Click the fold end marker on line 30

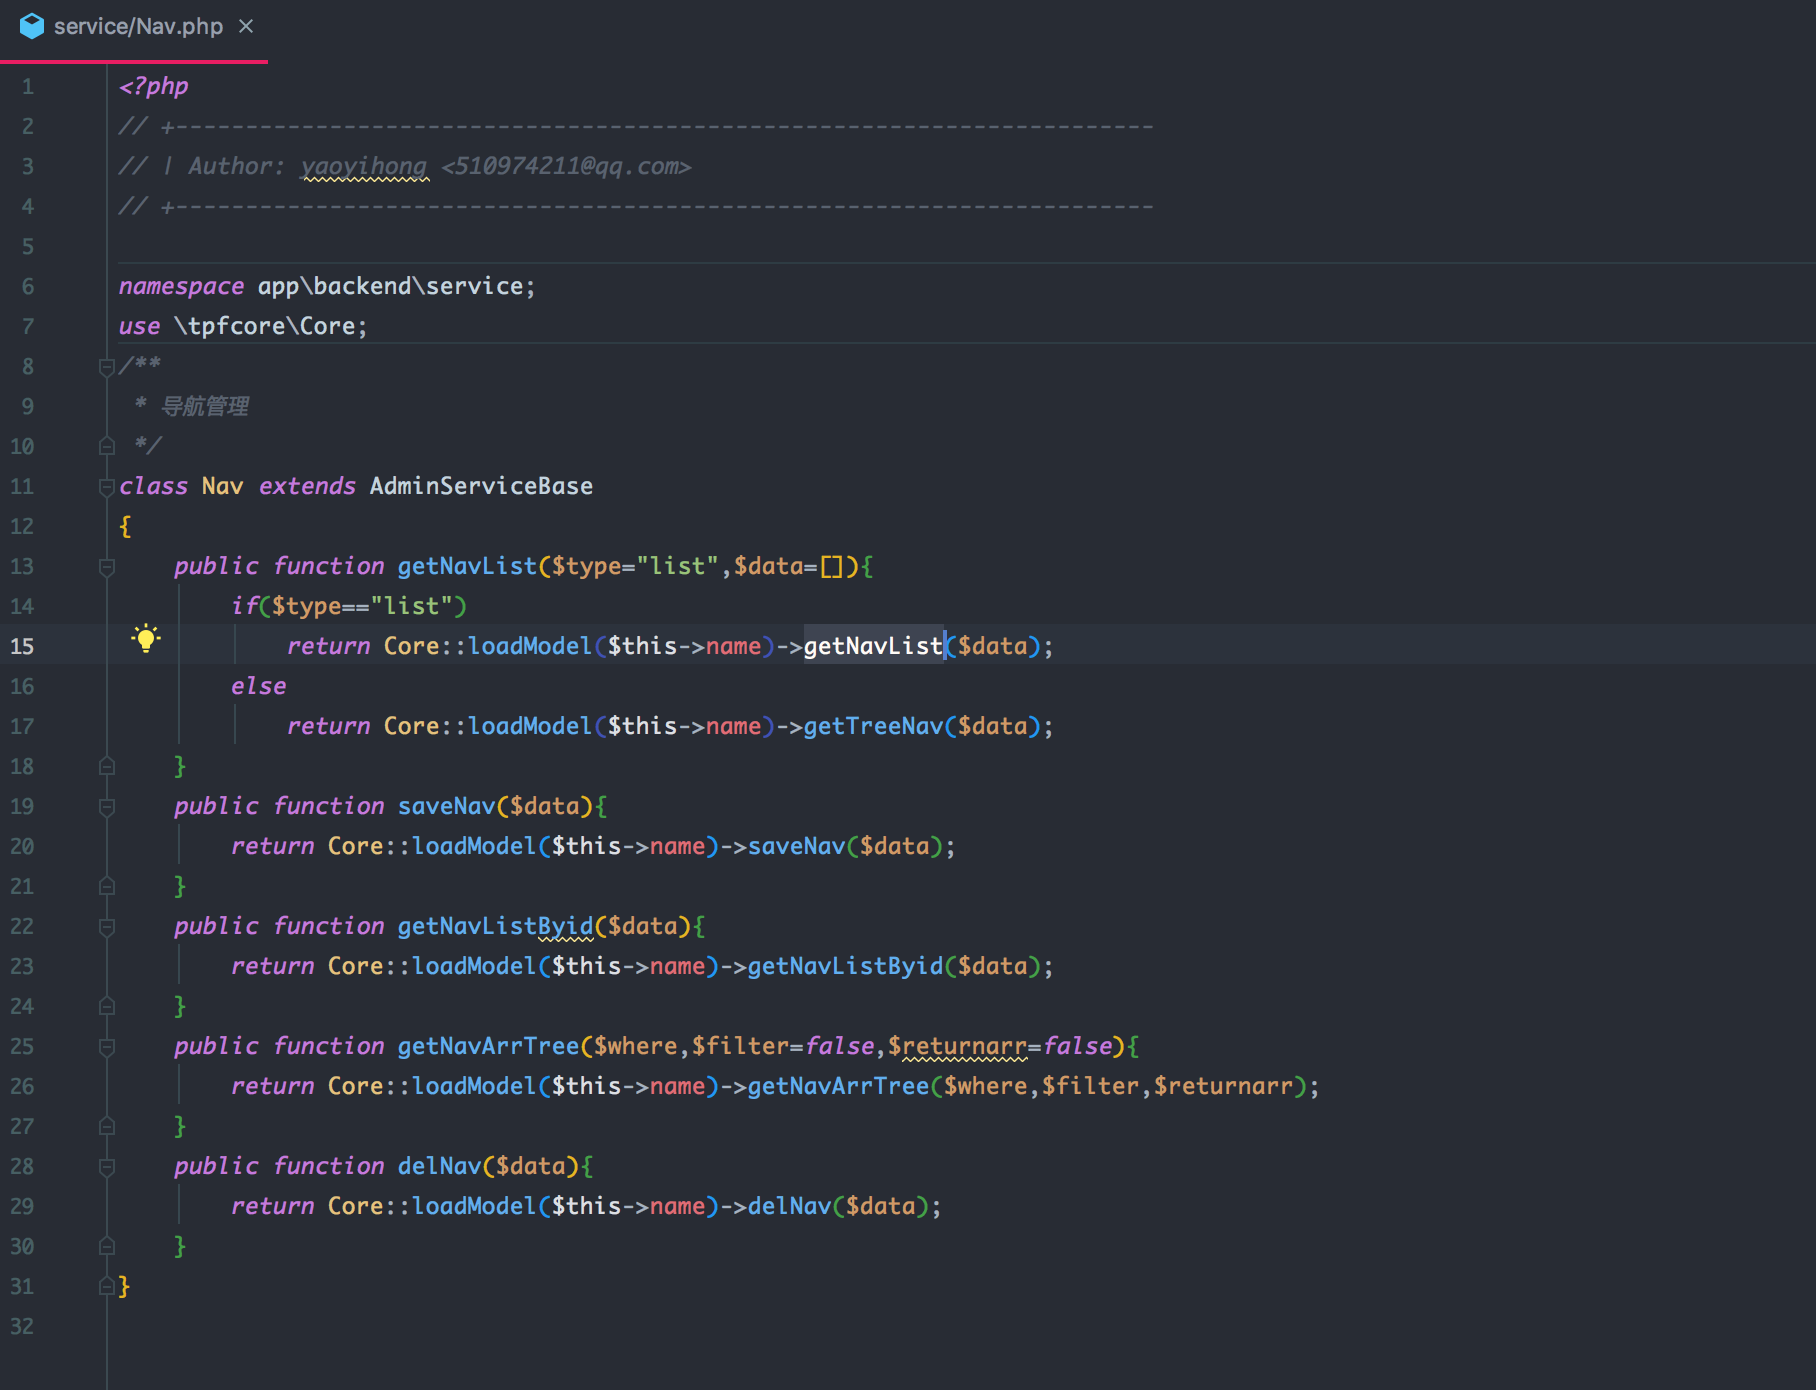107,1246
